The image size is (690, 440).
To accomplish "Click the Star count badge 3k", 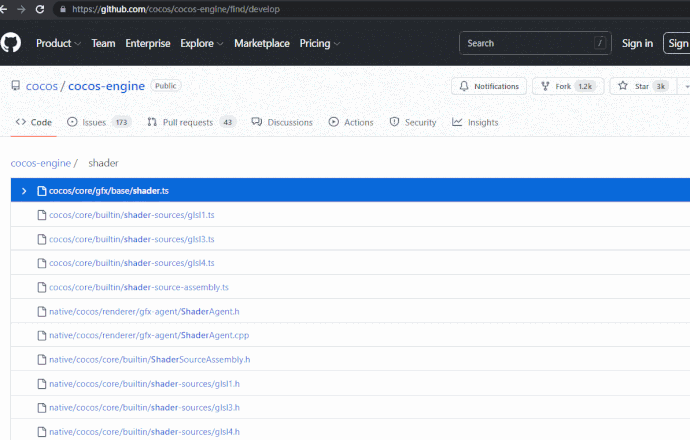I will 661,86.
